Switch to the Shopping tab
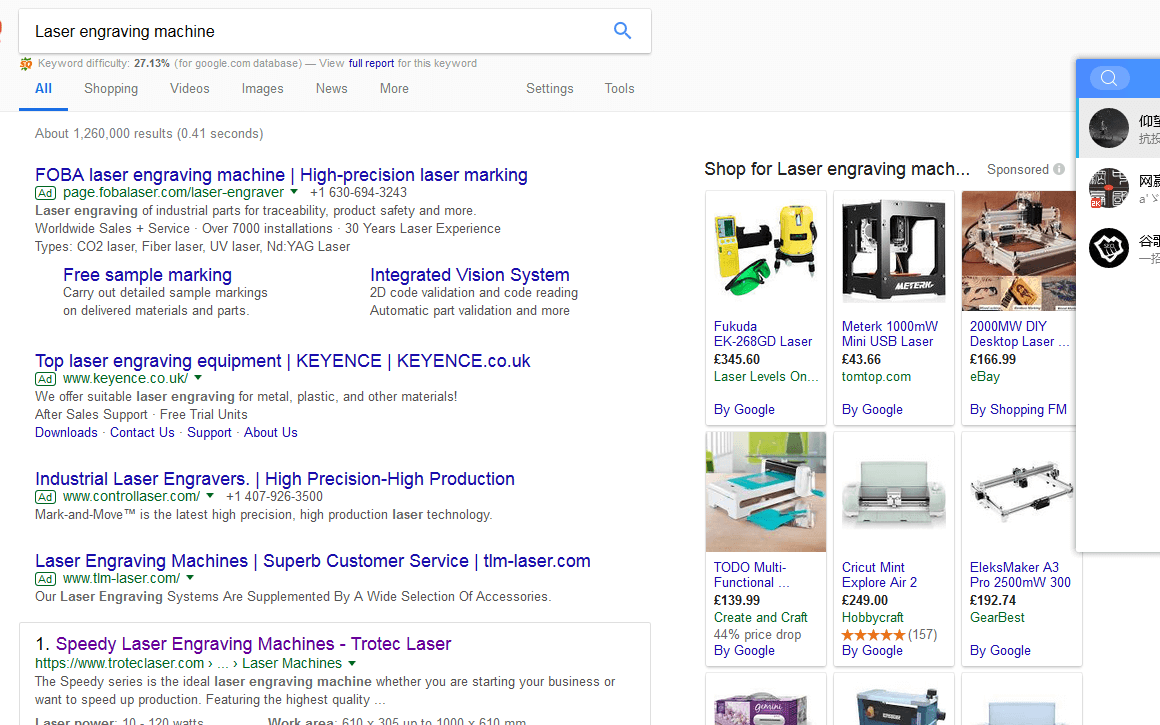The image size is (1160, 725). 111,89
